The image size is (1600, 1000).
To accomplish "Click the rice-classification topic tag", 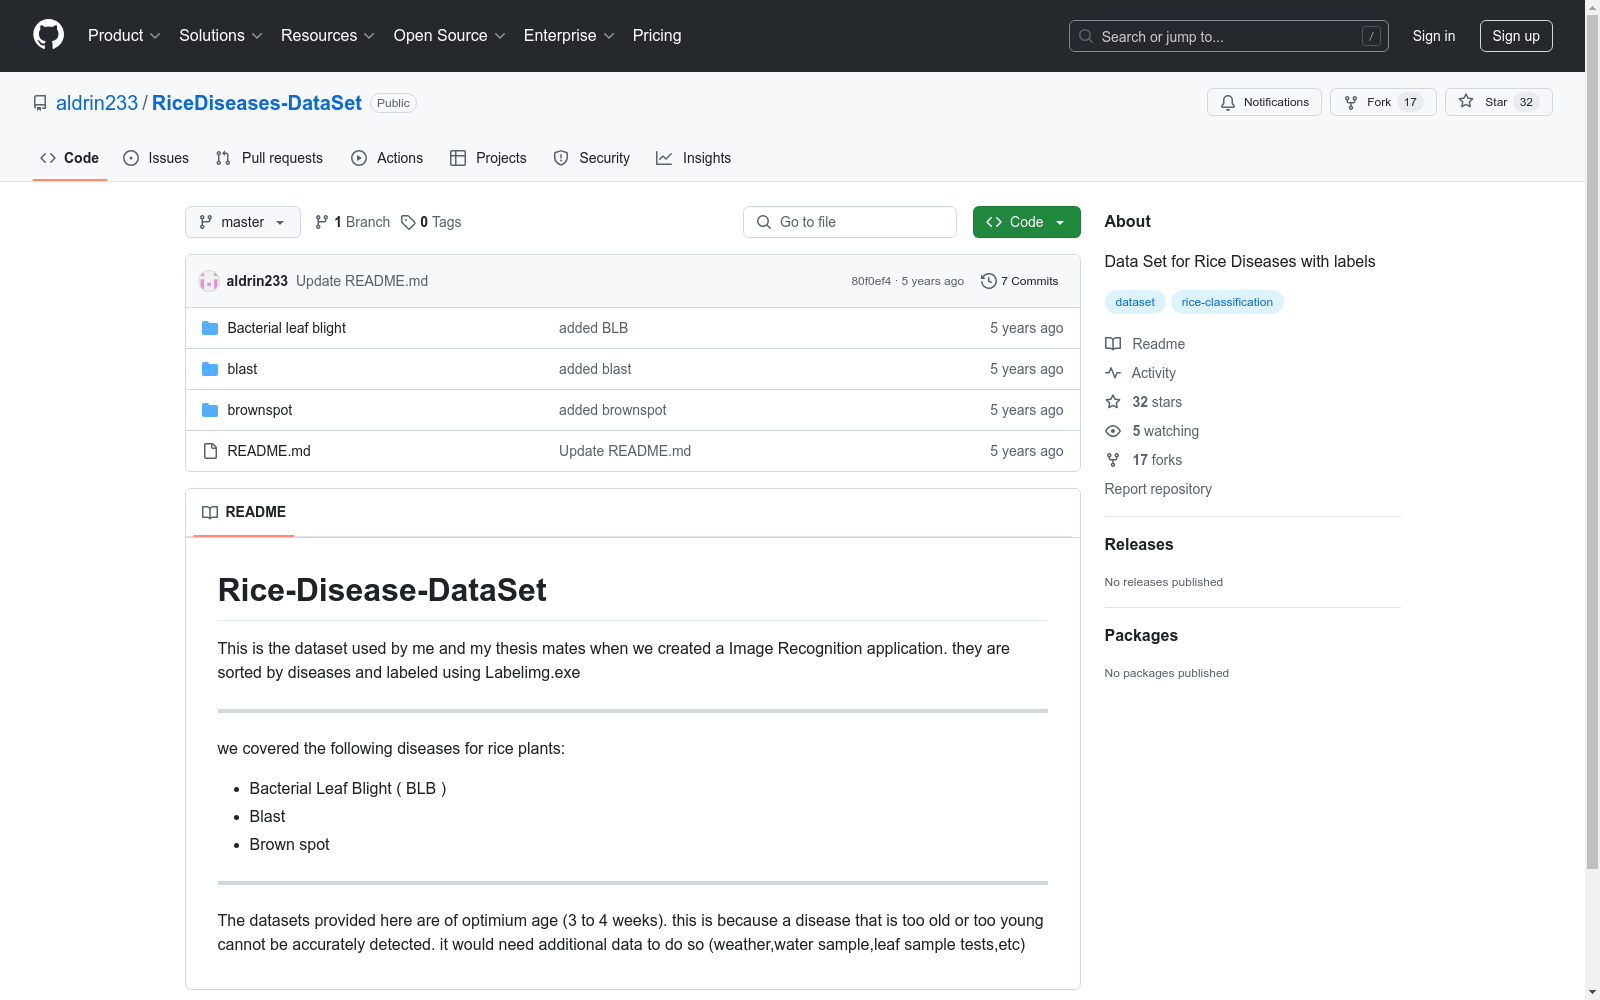I will coord(1227,302).
